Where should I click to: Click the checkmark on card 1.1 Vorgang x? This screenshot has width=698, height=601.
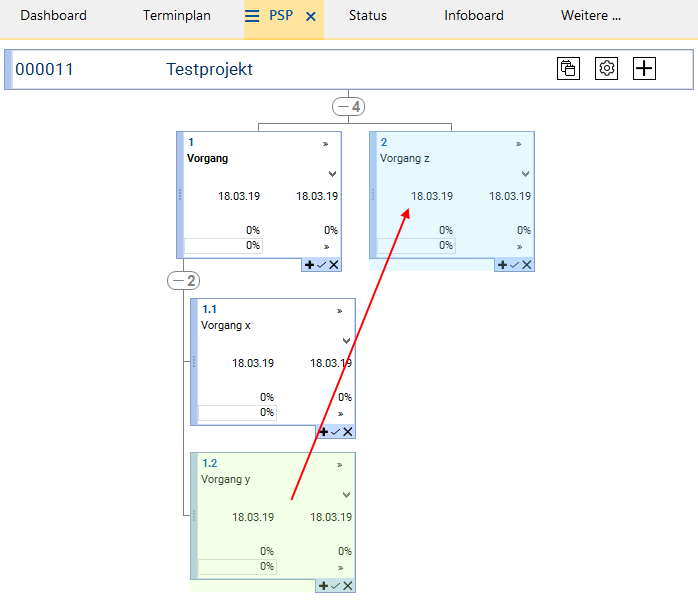pos(336,432)
